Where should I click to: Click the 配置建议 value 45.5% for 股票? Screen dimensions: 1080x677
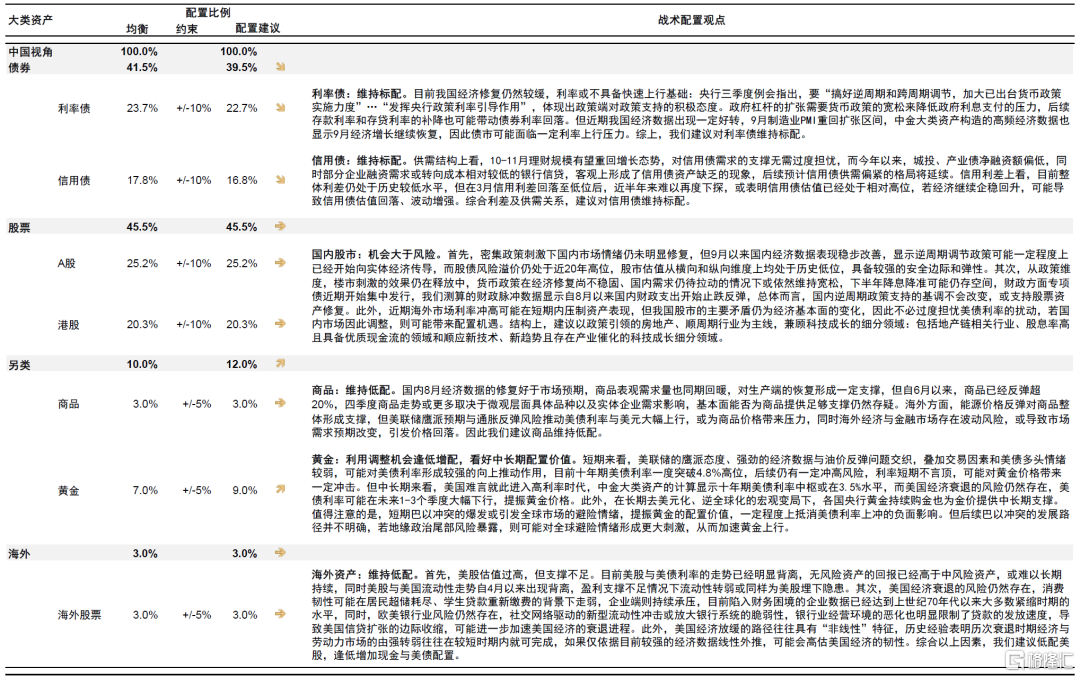(242, 227)
